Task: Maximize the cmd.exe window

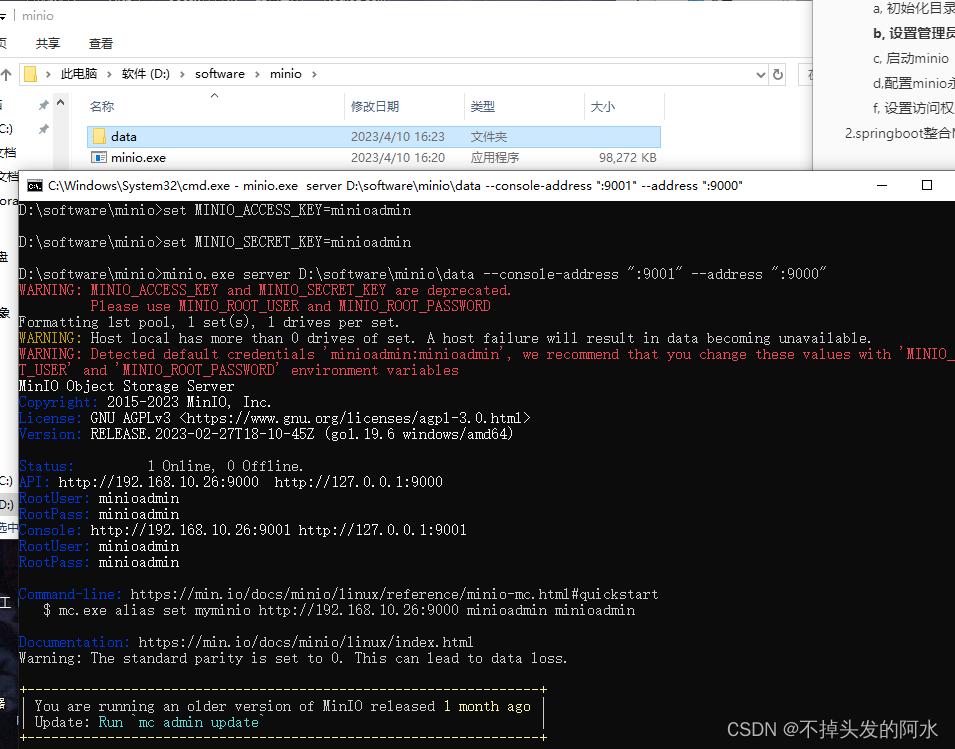Action: pos(926,185)
